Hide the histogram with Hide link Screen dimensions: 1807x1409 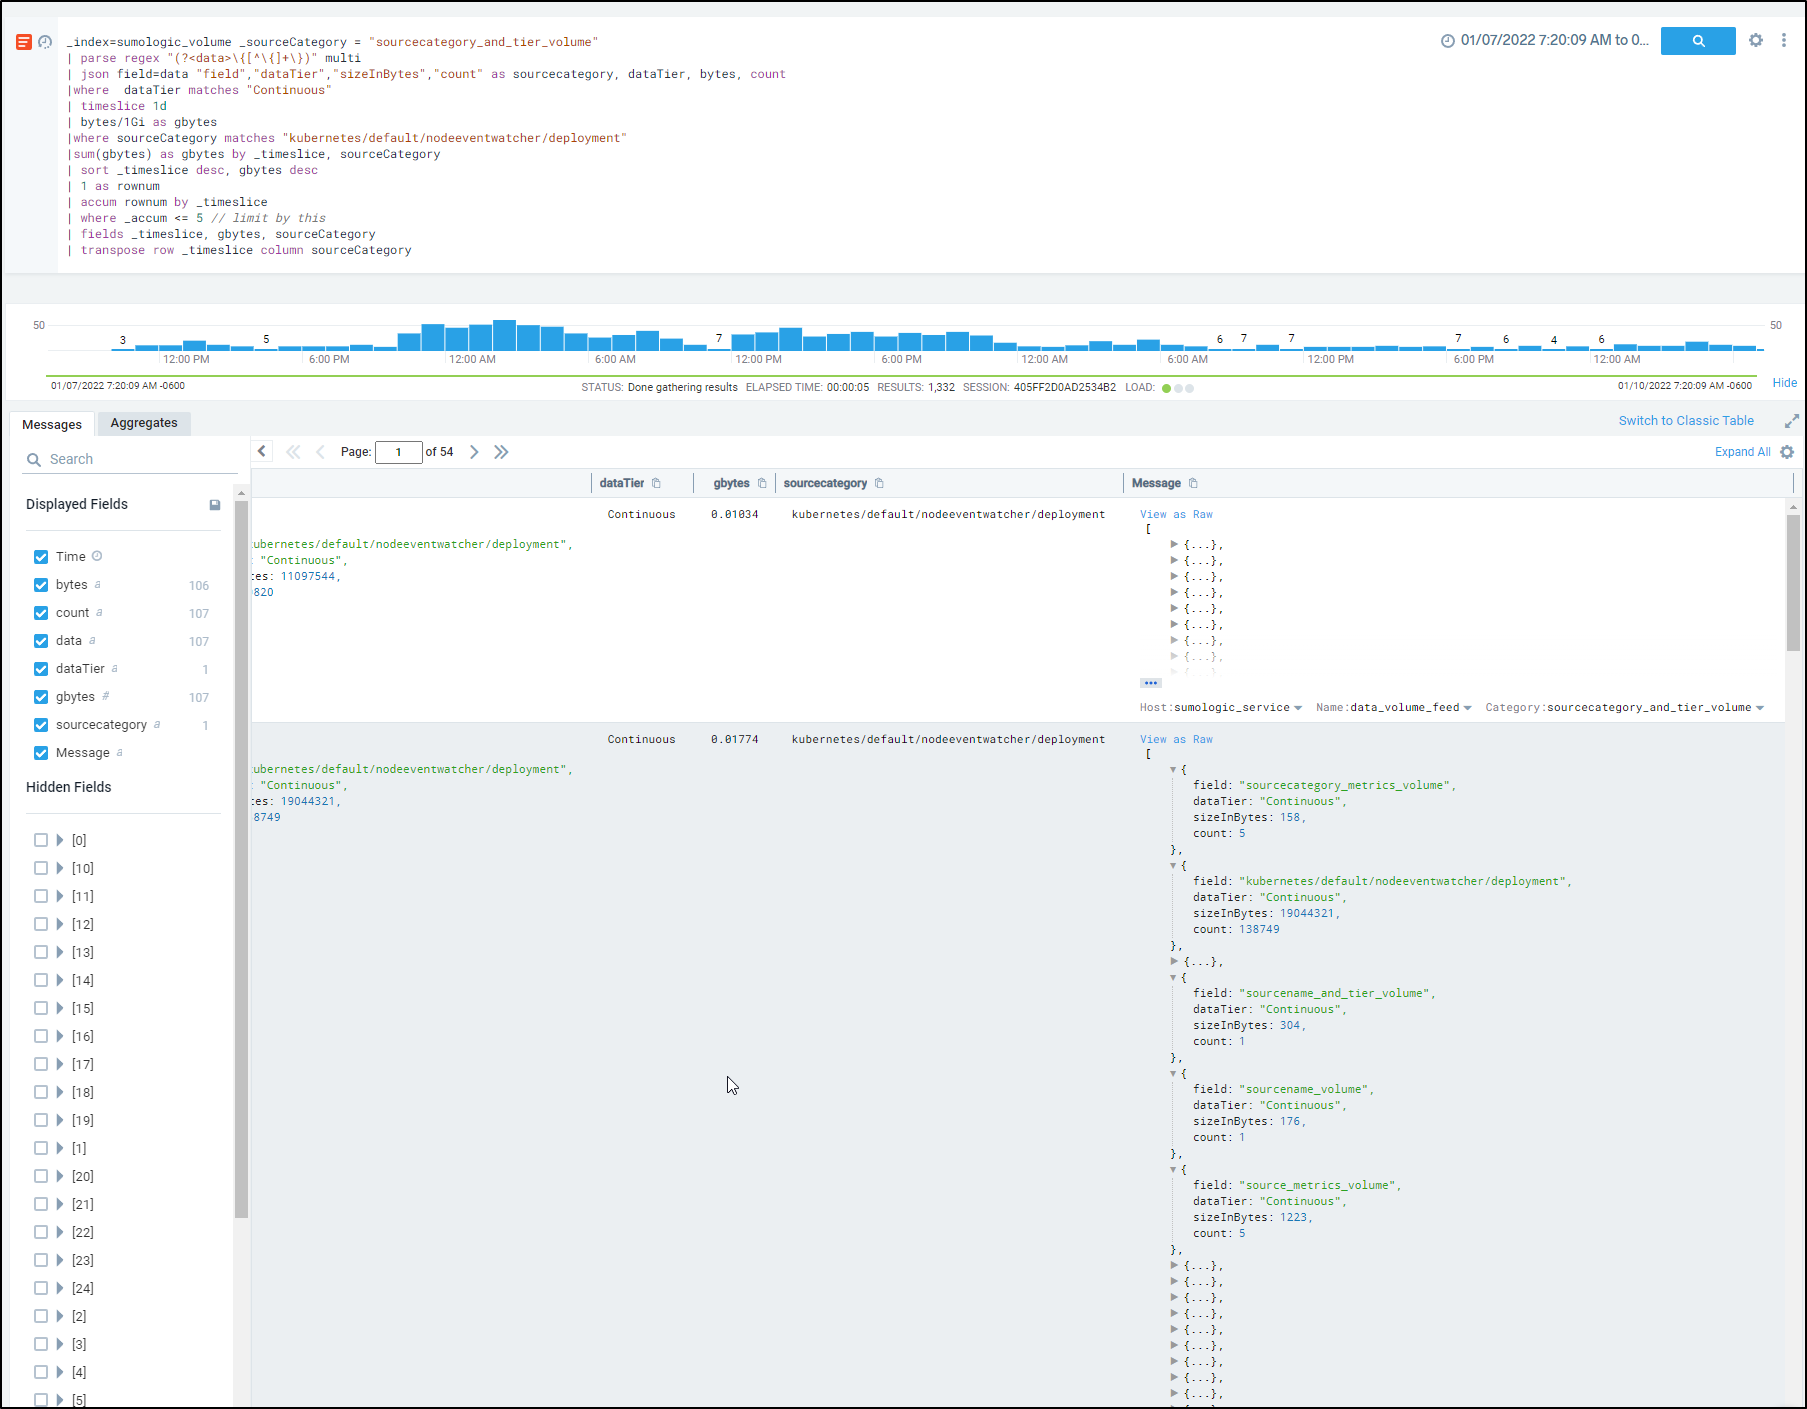pos(1784,383)
